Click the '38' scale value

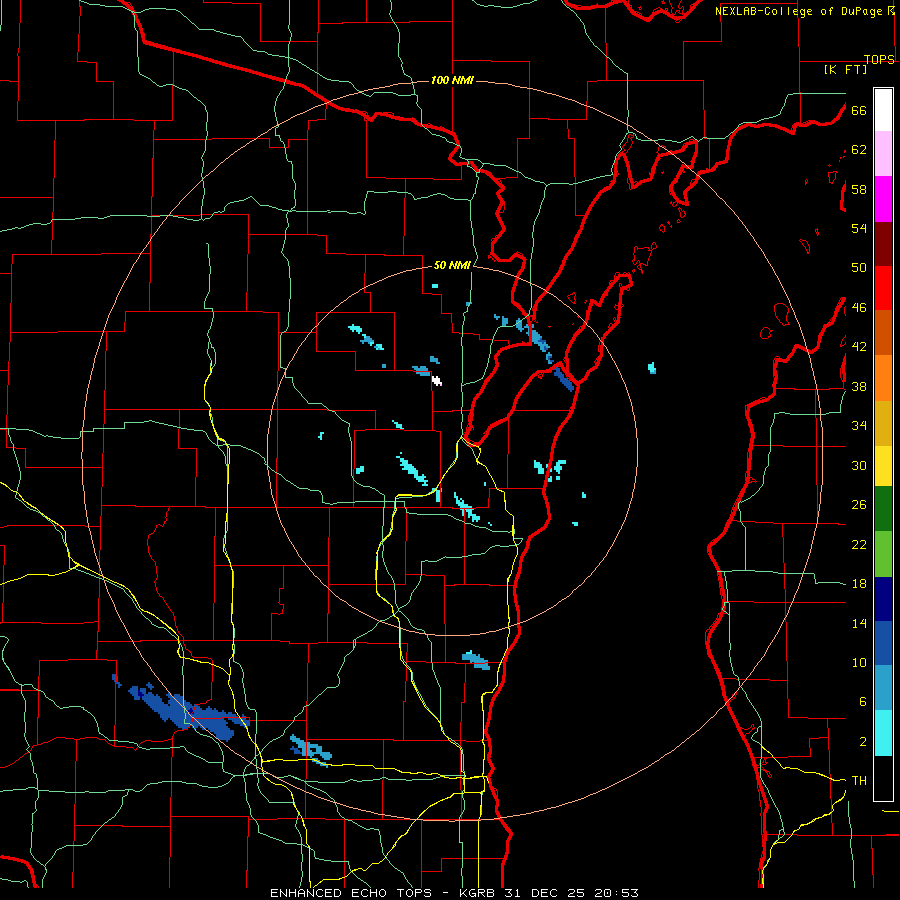point(859,387)
